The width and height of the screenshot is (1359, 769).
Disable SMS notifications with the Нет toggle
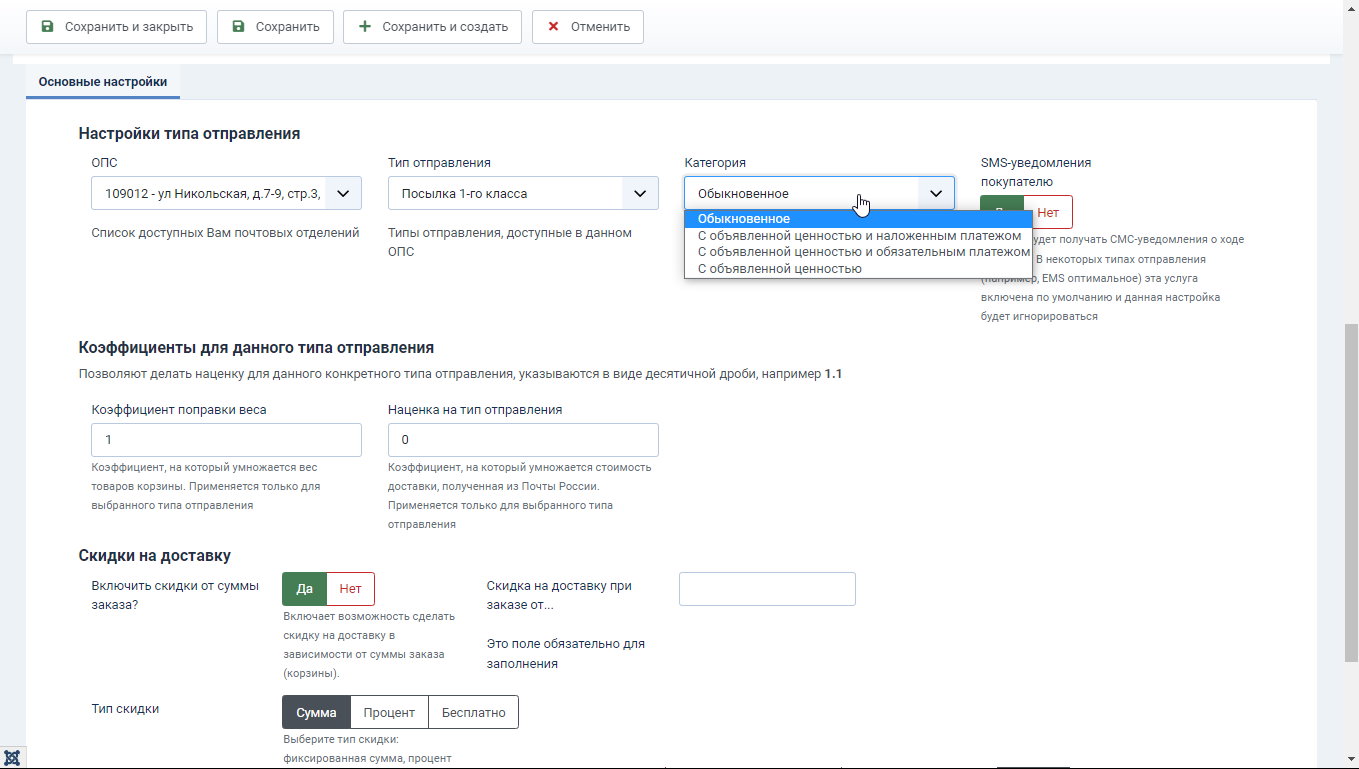1048,212
